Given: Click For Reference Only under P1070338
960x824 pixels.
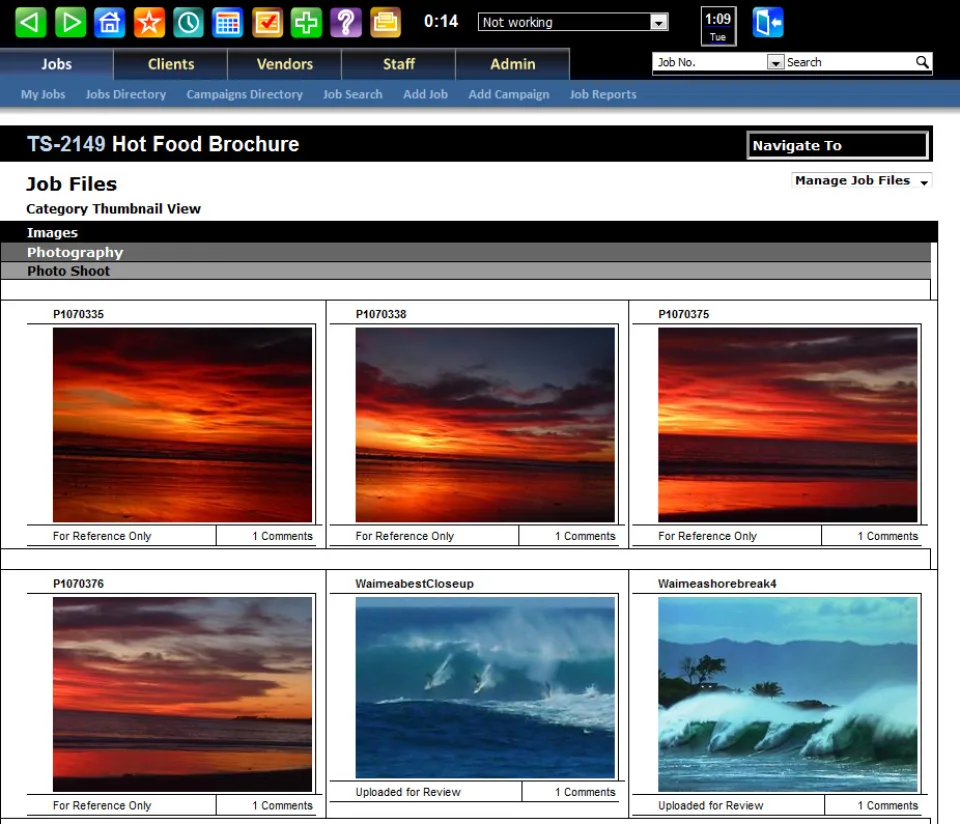Looking at the screenshot, I should [x=405, y=536].
